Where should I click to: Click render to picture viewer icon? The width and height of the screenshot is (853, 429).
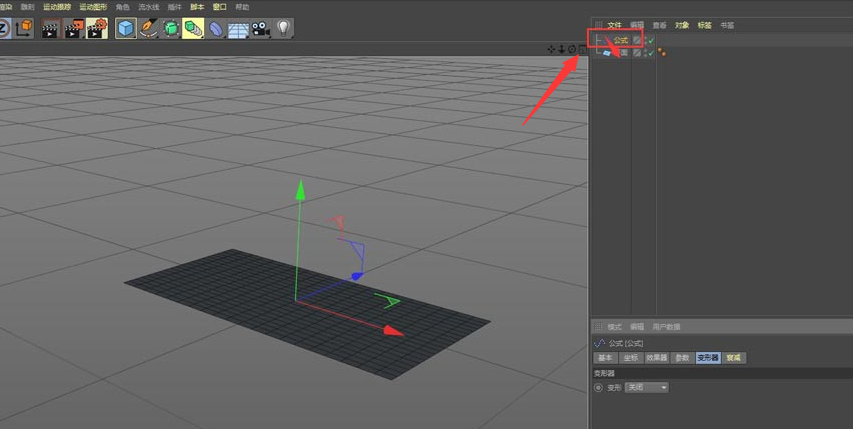pyautogui.click(x=74, y=28)
